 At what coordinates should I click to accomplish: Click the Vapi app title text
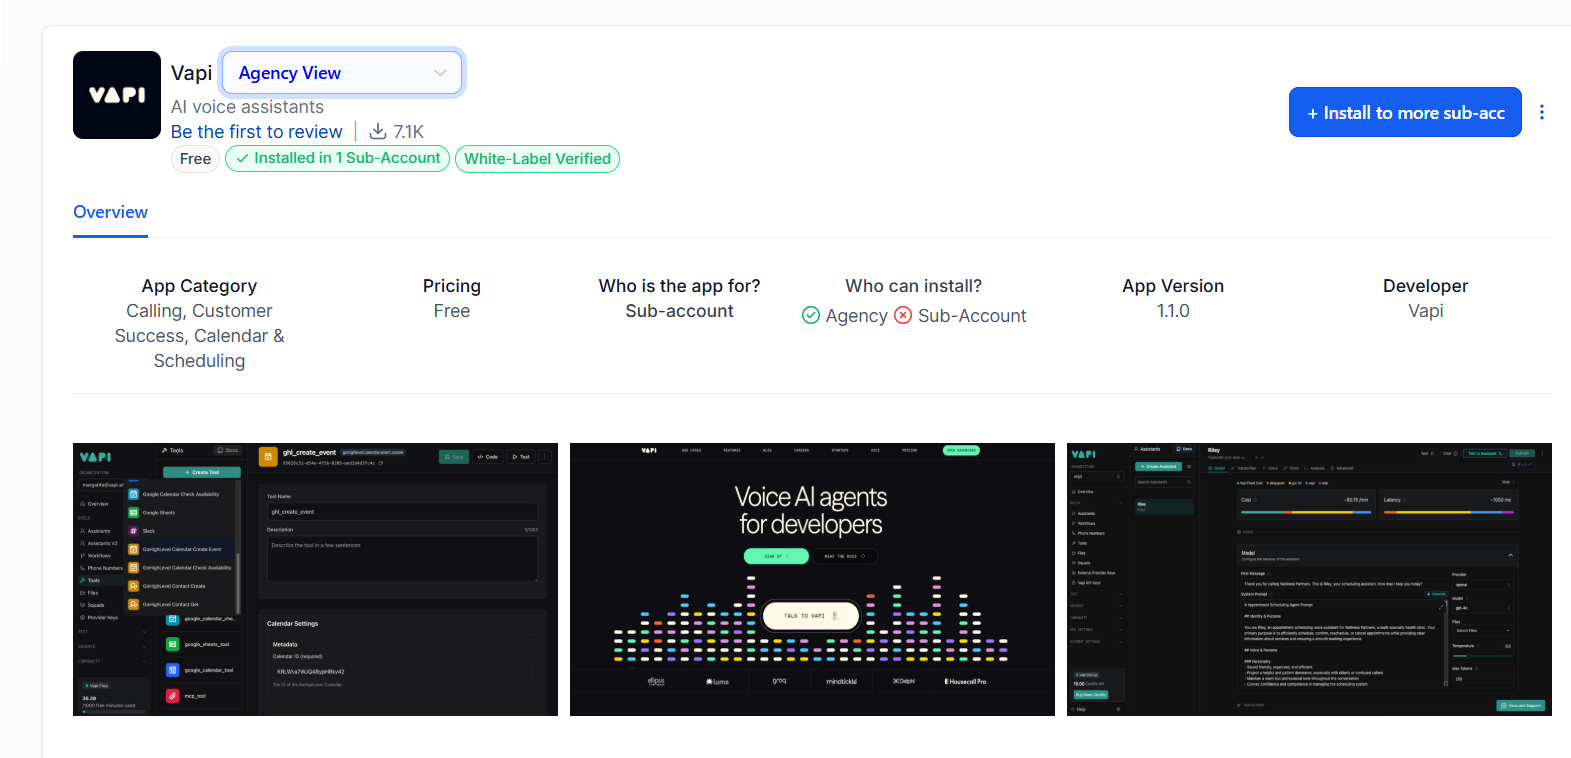192,73
